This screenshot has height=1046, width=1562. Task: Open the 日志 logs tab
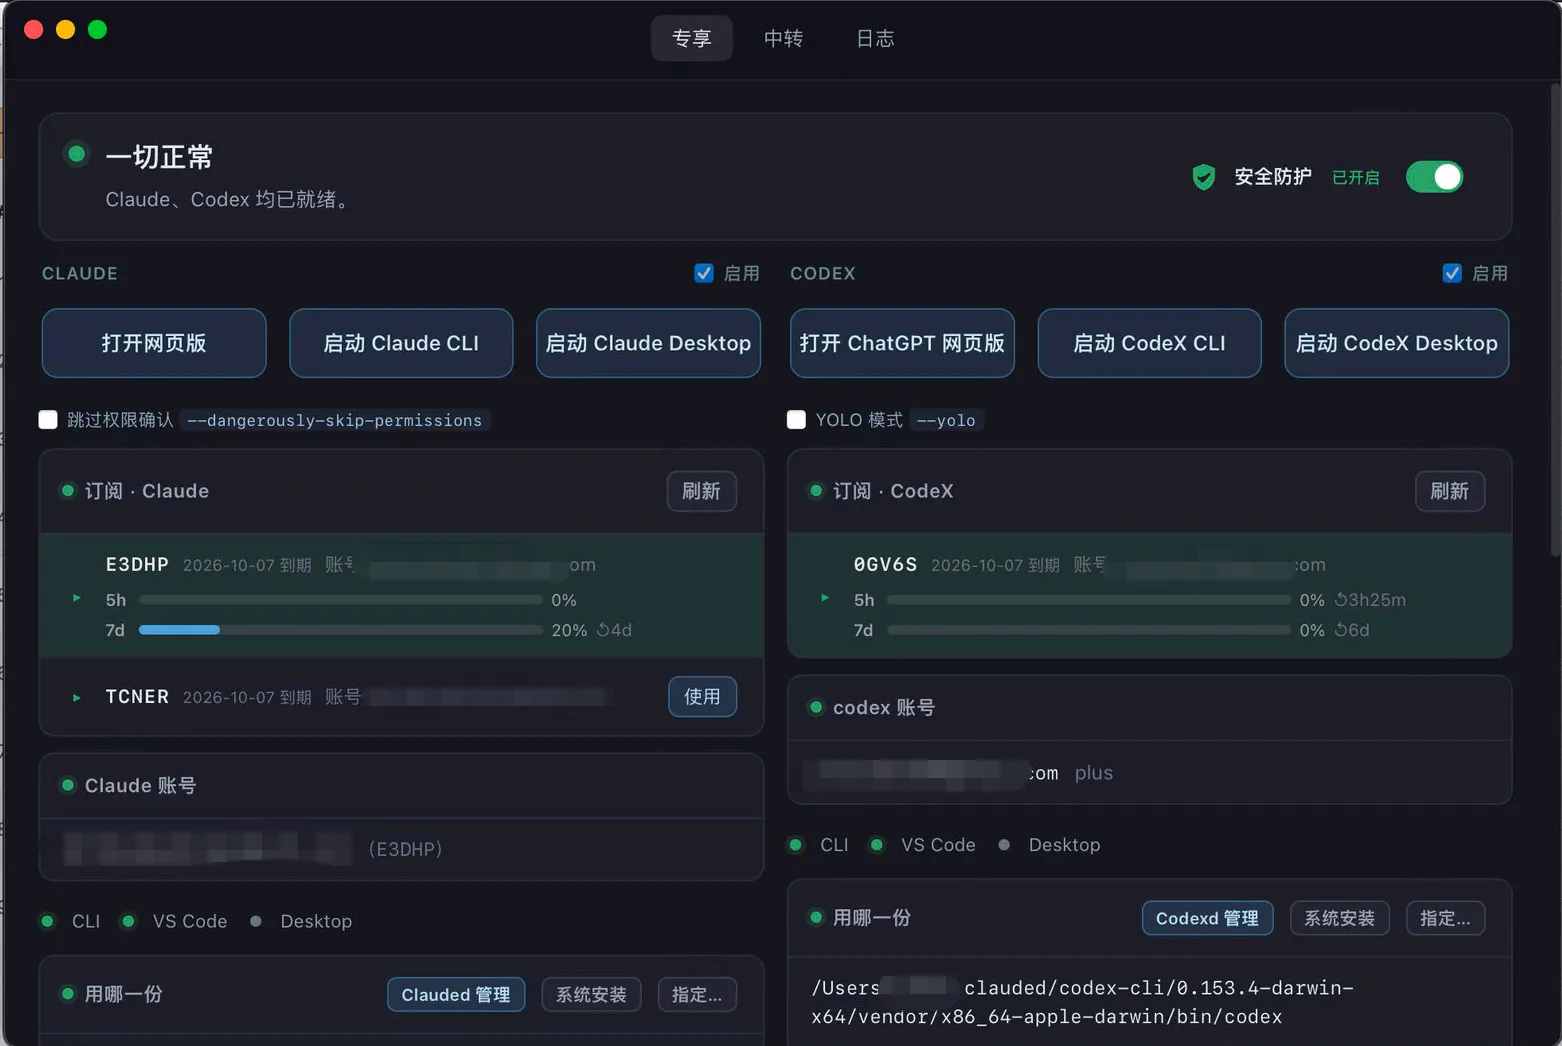pyautogui.click(x=875, y=38)
